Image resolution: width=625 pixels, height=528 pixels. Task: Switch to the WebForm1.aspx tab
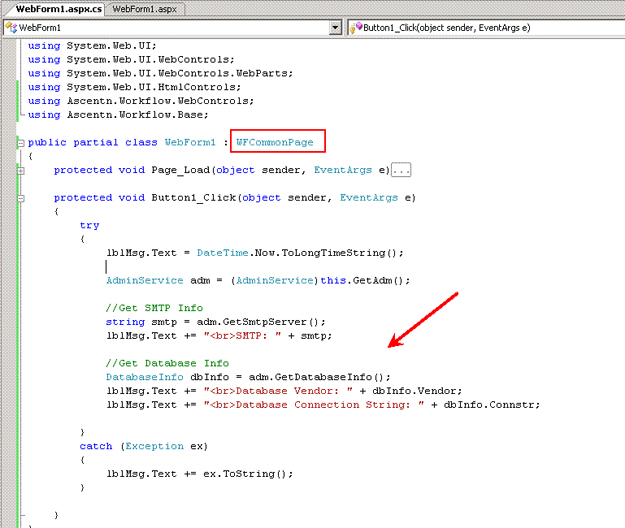[143, 8]
